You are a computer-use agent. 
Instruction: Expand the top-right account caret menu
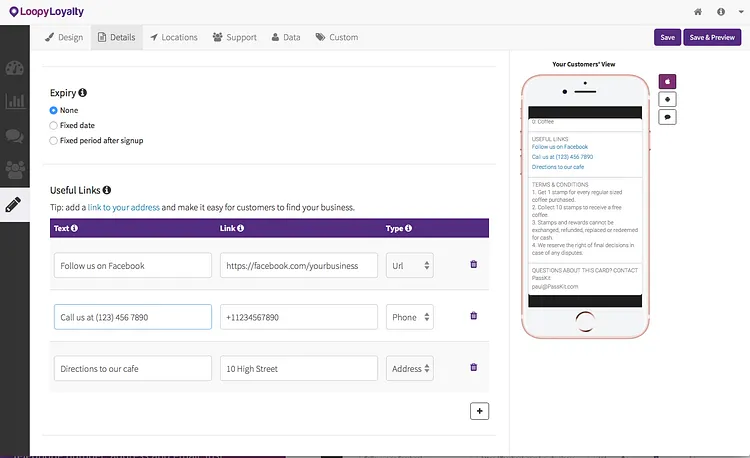pos(741,12)
